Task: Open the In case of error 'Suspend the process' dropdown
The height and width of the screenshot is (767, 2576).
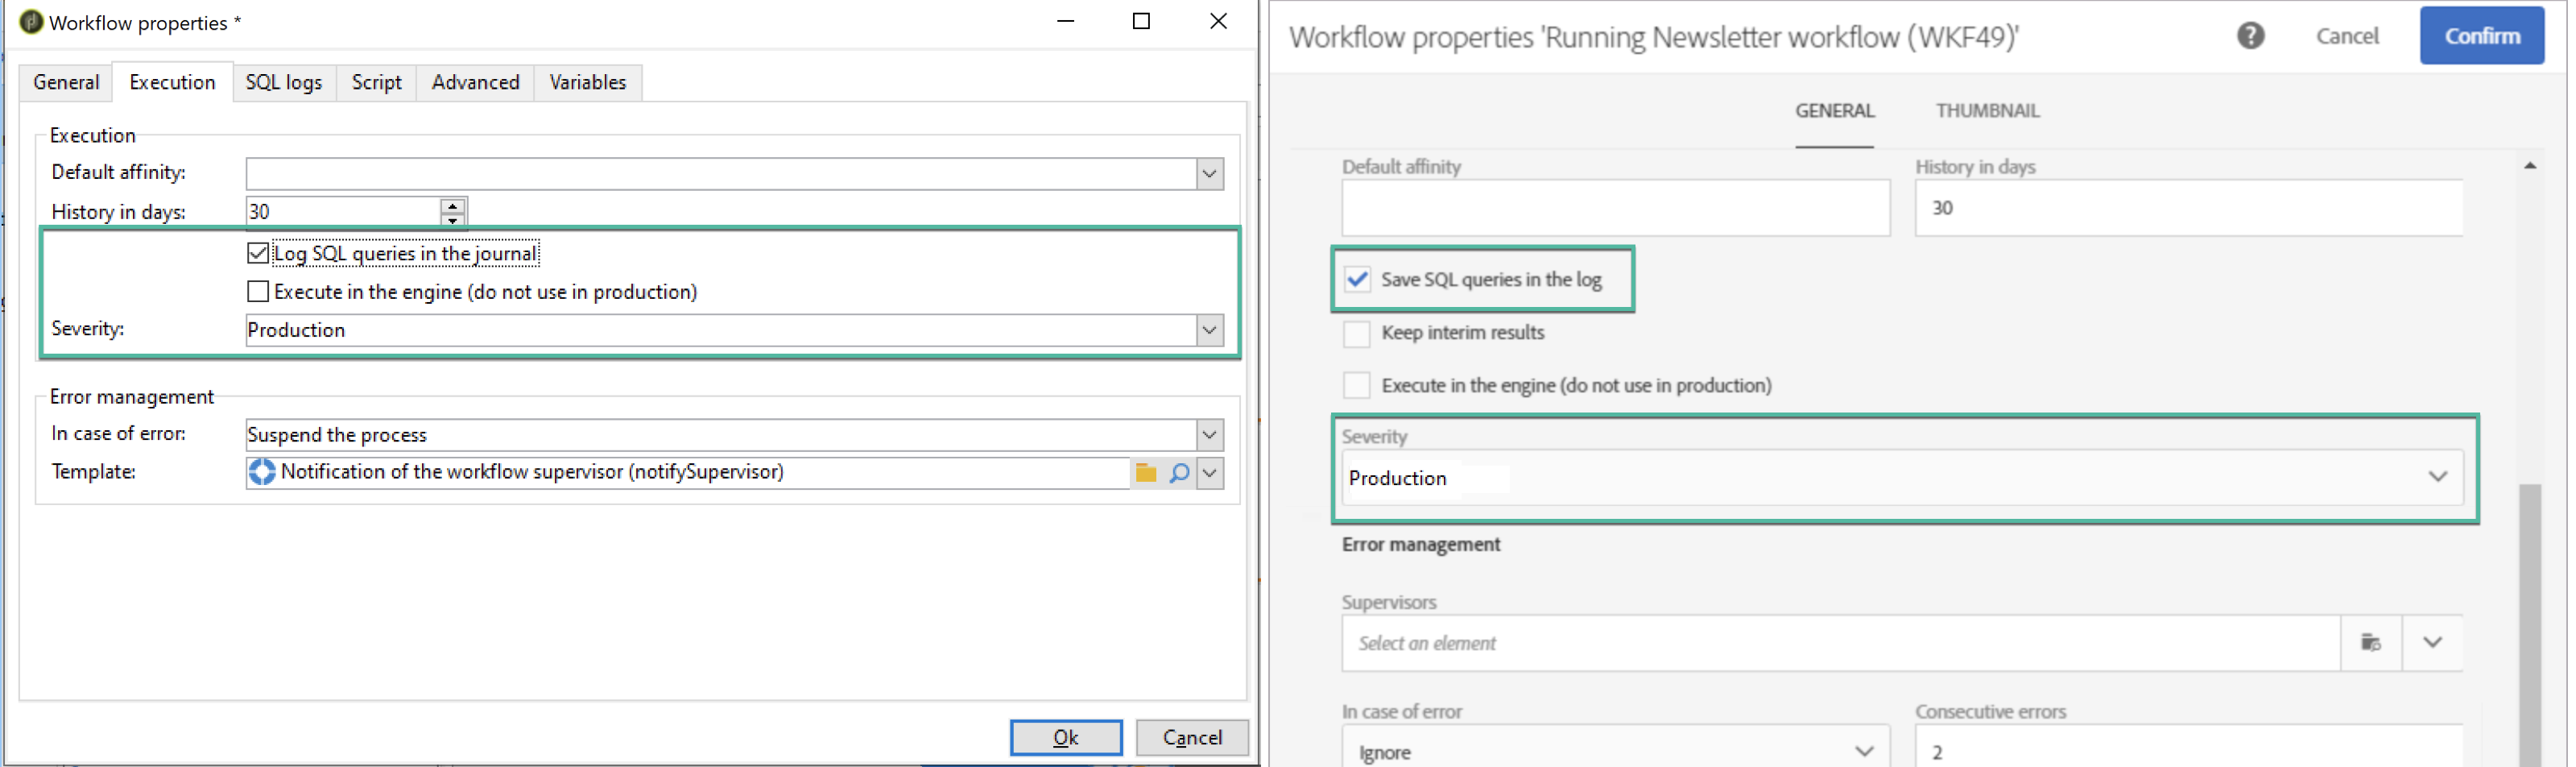Action: point(1209,435)
